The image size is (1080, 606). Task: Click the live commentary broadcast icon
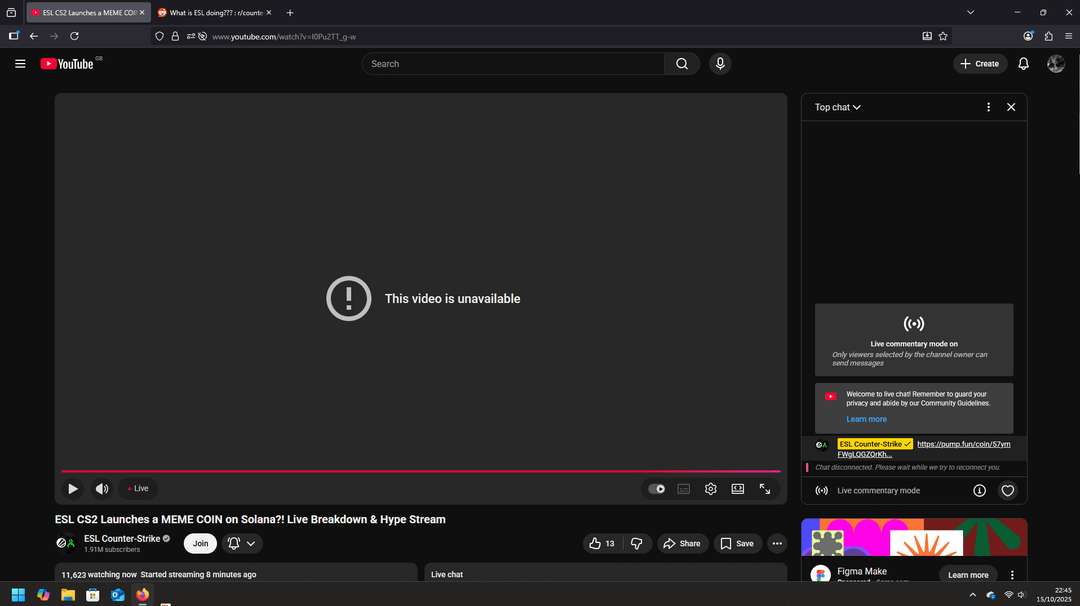pos(822,490)
